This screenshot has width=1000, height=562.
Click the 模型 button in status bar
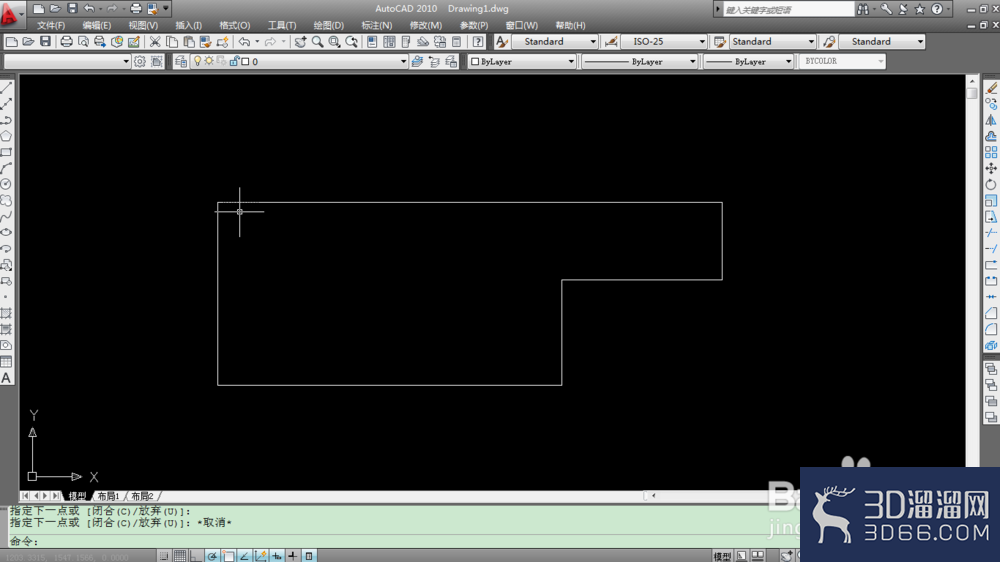(722, 556)
